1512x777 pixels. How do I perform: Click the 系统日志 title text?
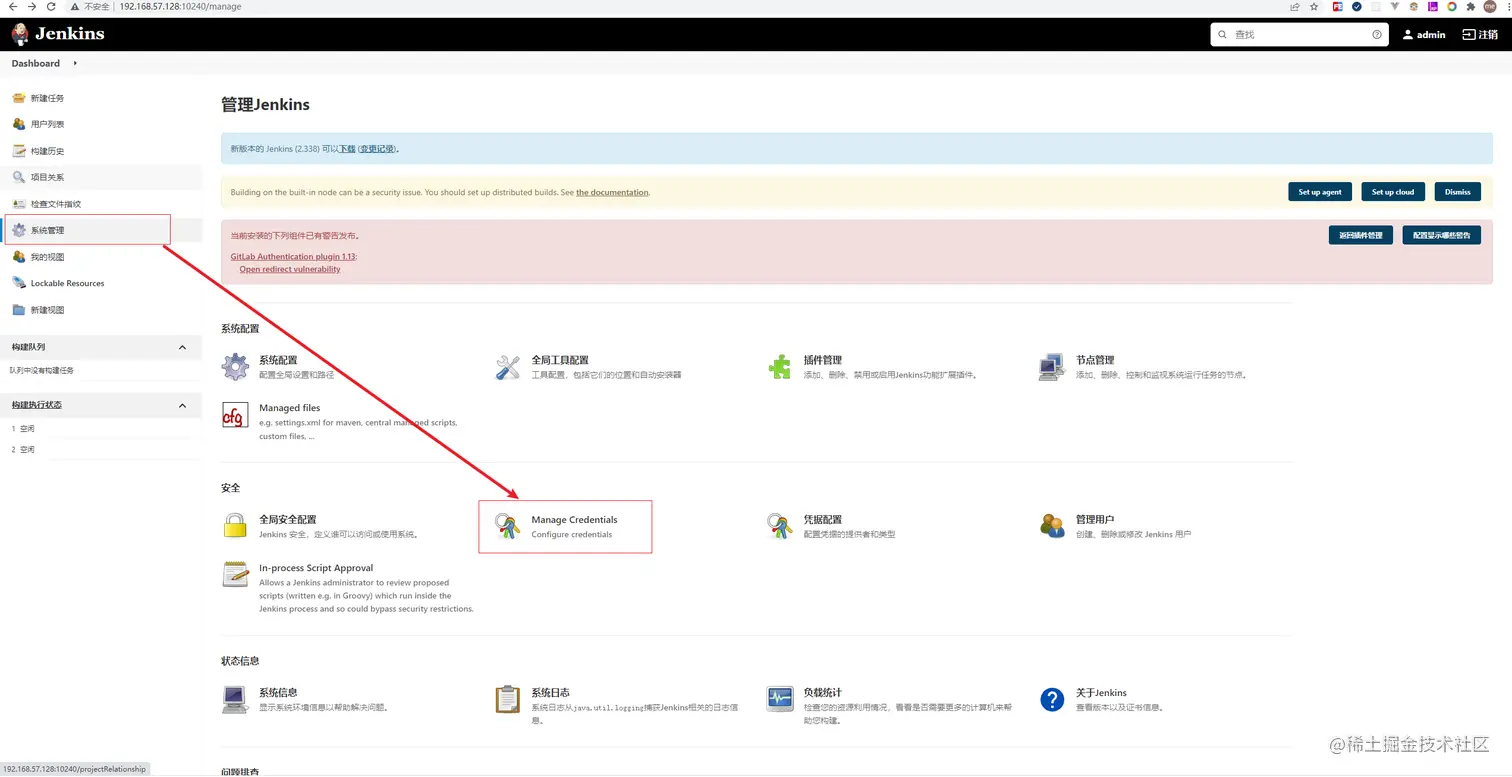(x=550, y=692)
